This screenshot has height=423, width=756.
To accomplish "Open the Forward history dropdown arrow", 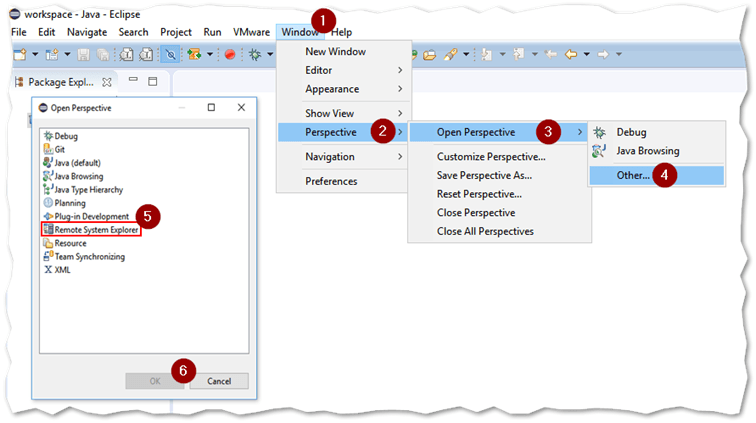I will click(x=619, y=55).
